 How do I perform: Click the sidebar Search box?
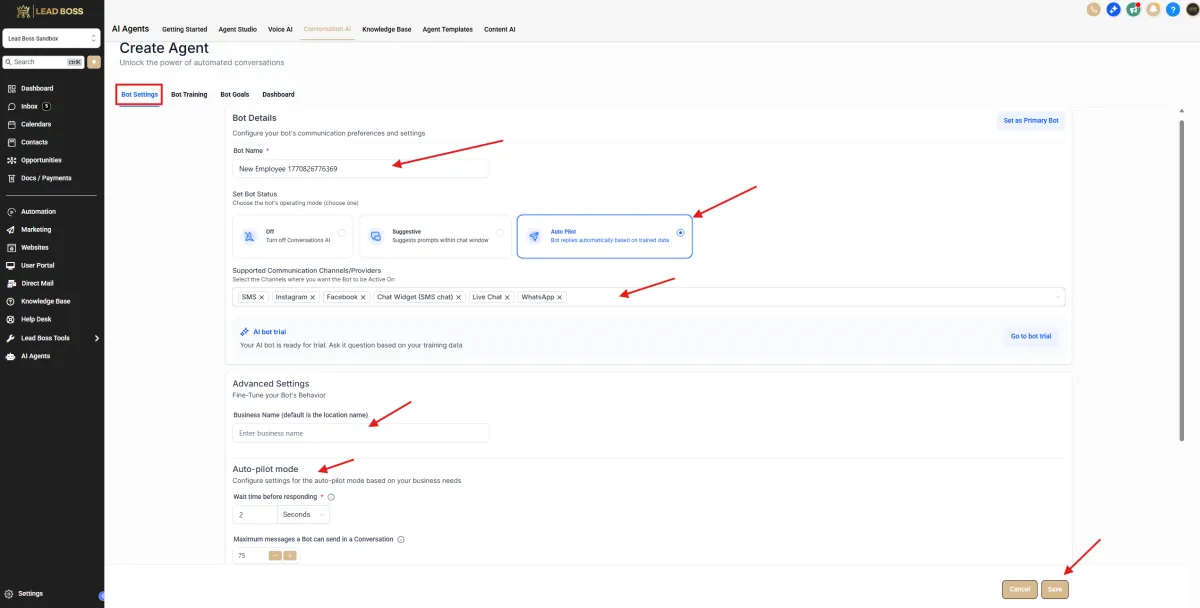pyautogui.click(x=44, y=62)
